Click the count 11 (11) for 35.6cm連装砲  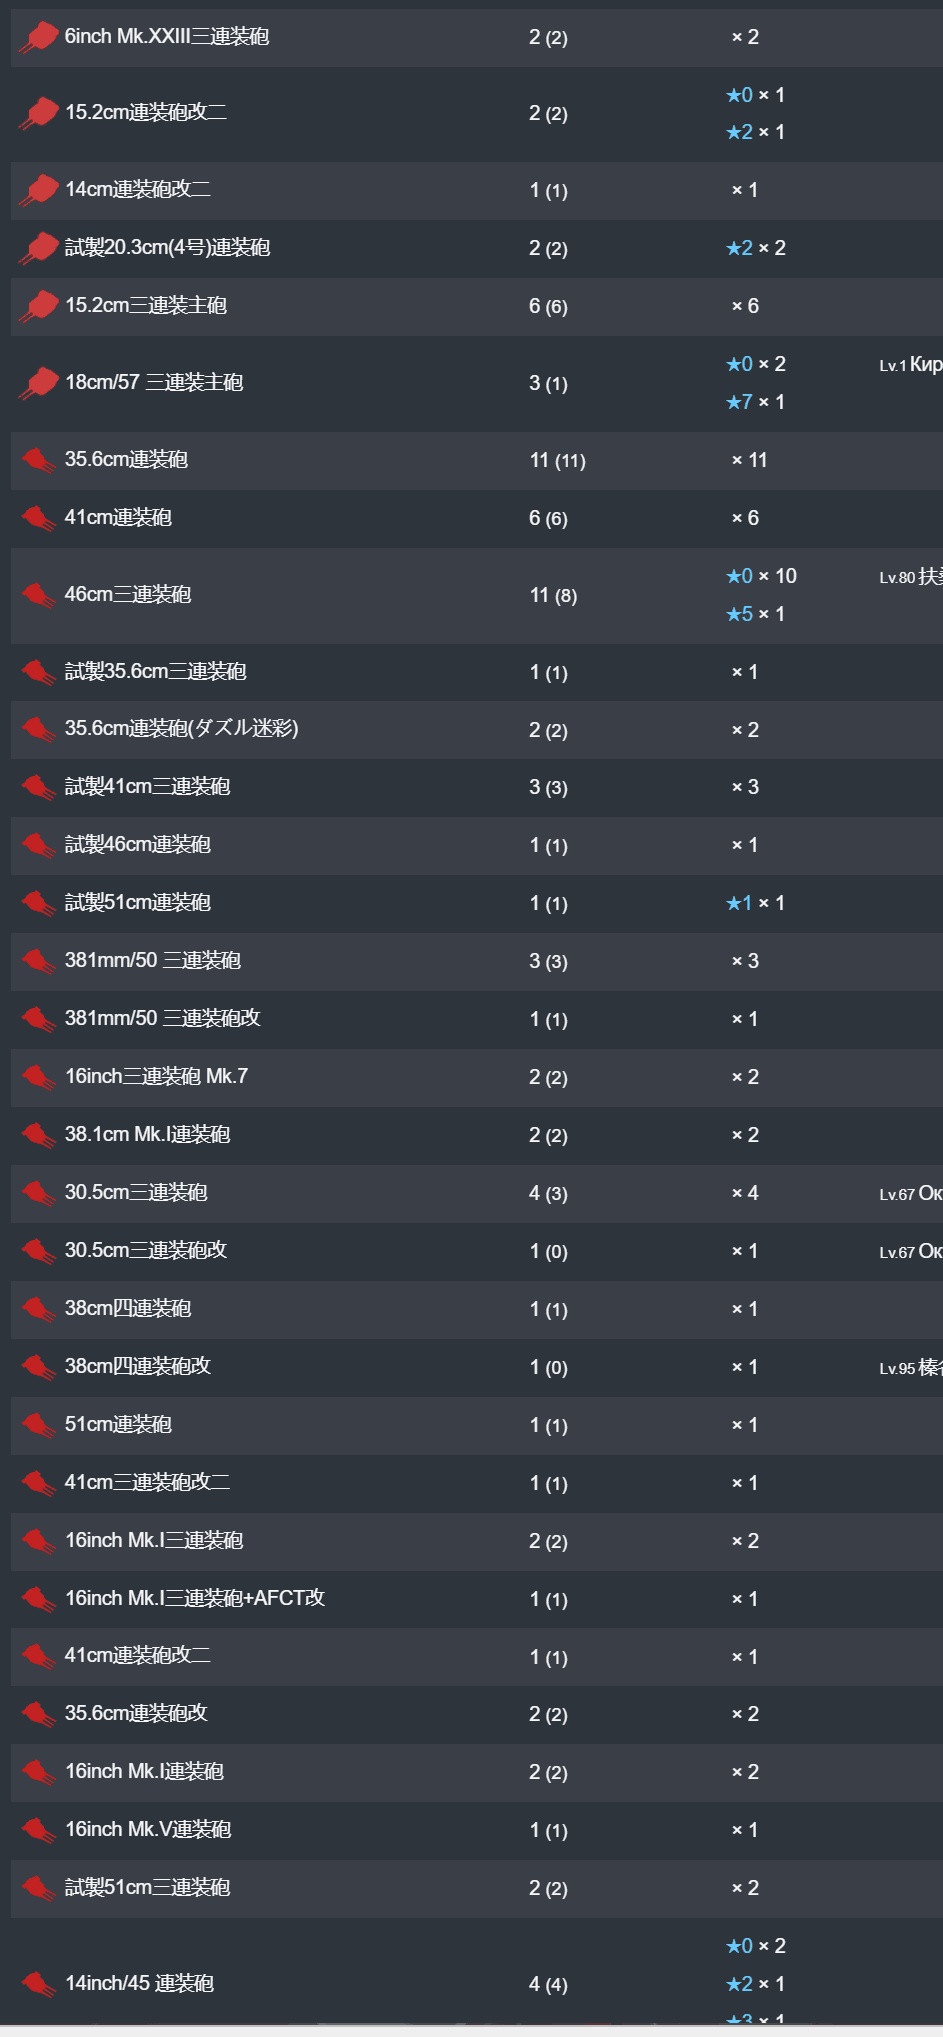pos(557,460)
